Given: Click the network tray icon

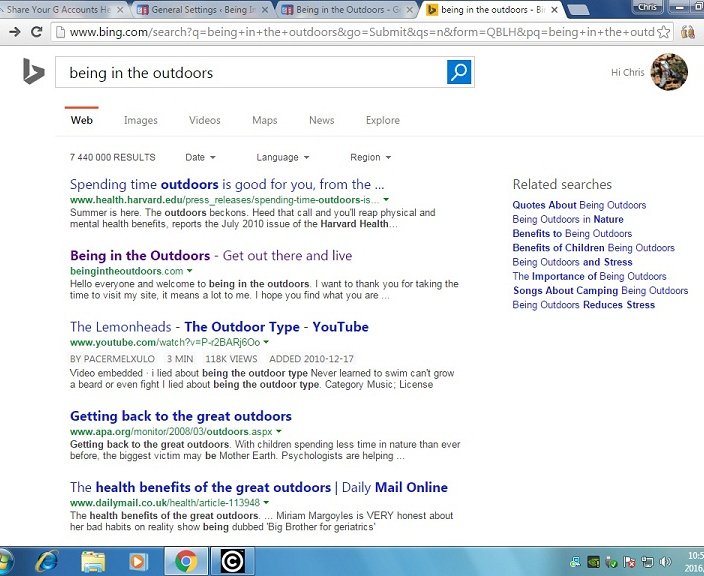Looking at the screenshot, I should [647, 562].
